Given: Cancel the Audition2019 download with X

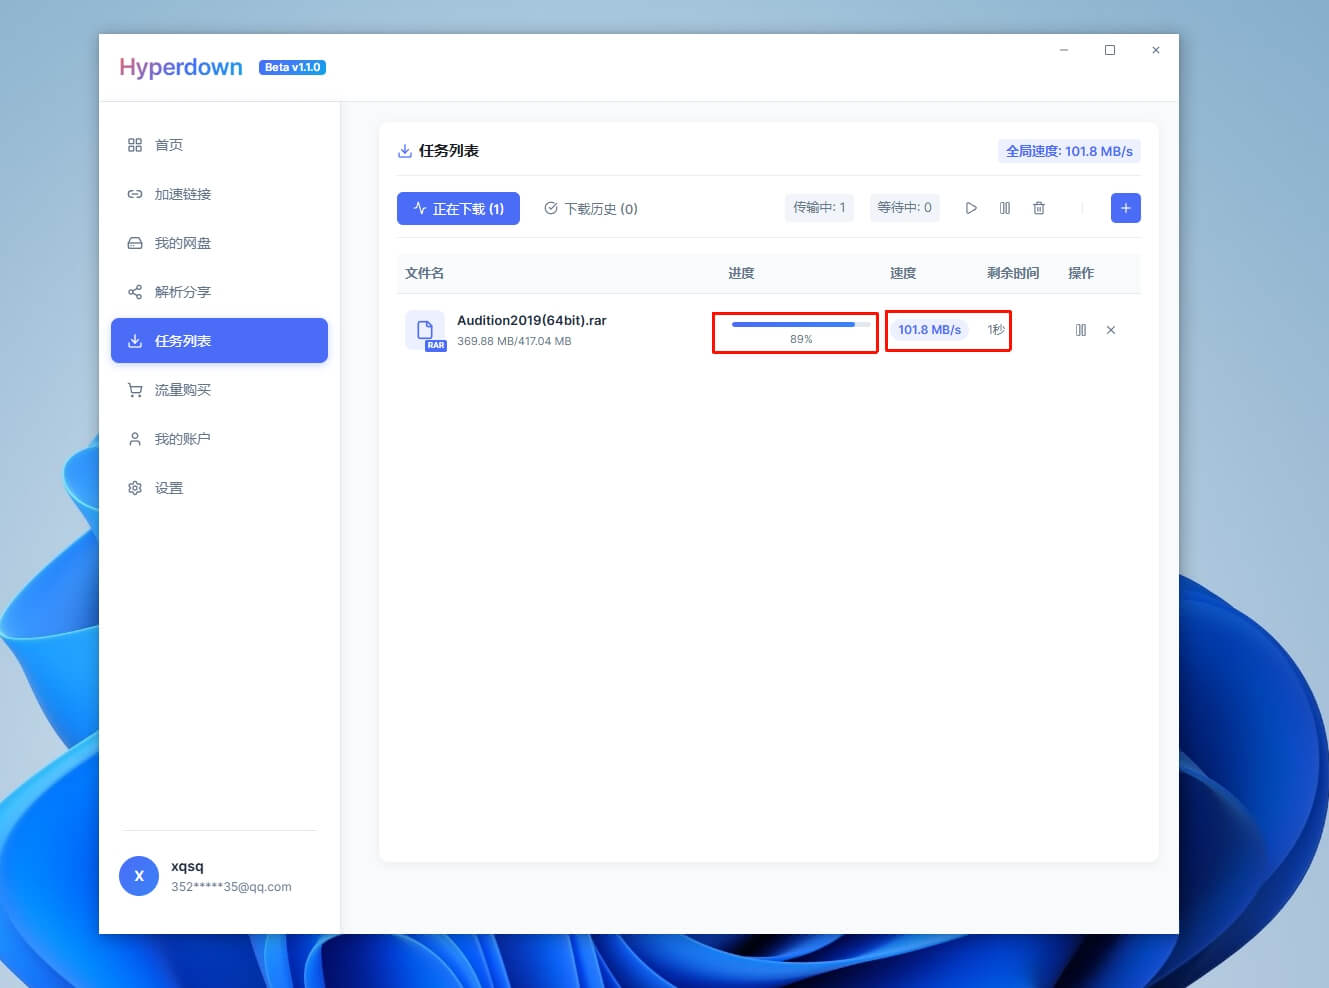Looking at the screenshot, I should click(x=1111, y=330).
